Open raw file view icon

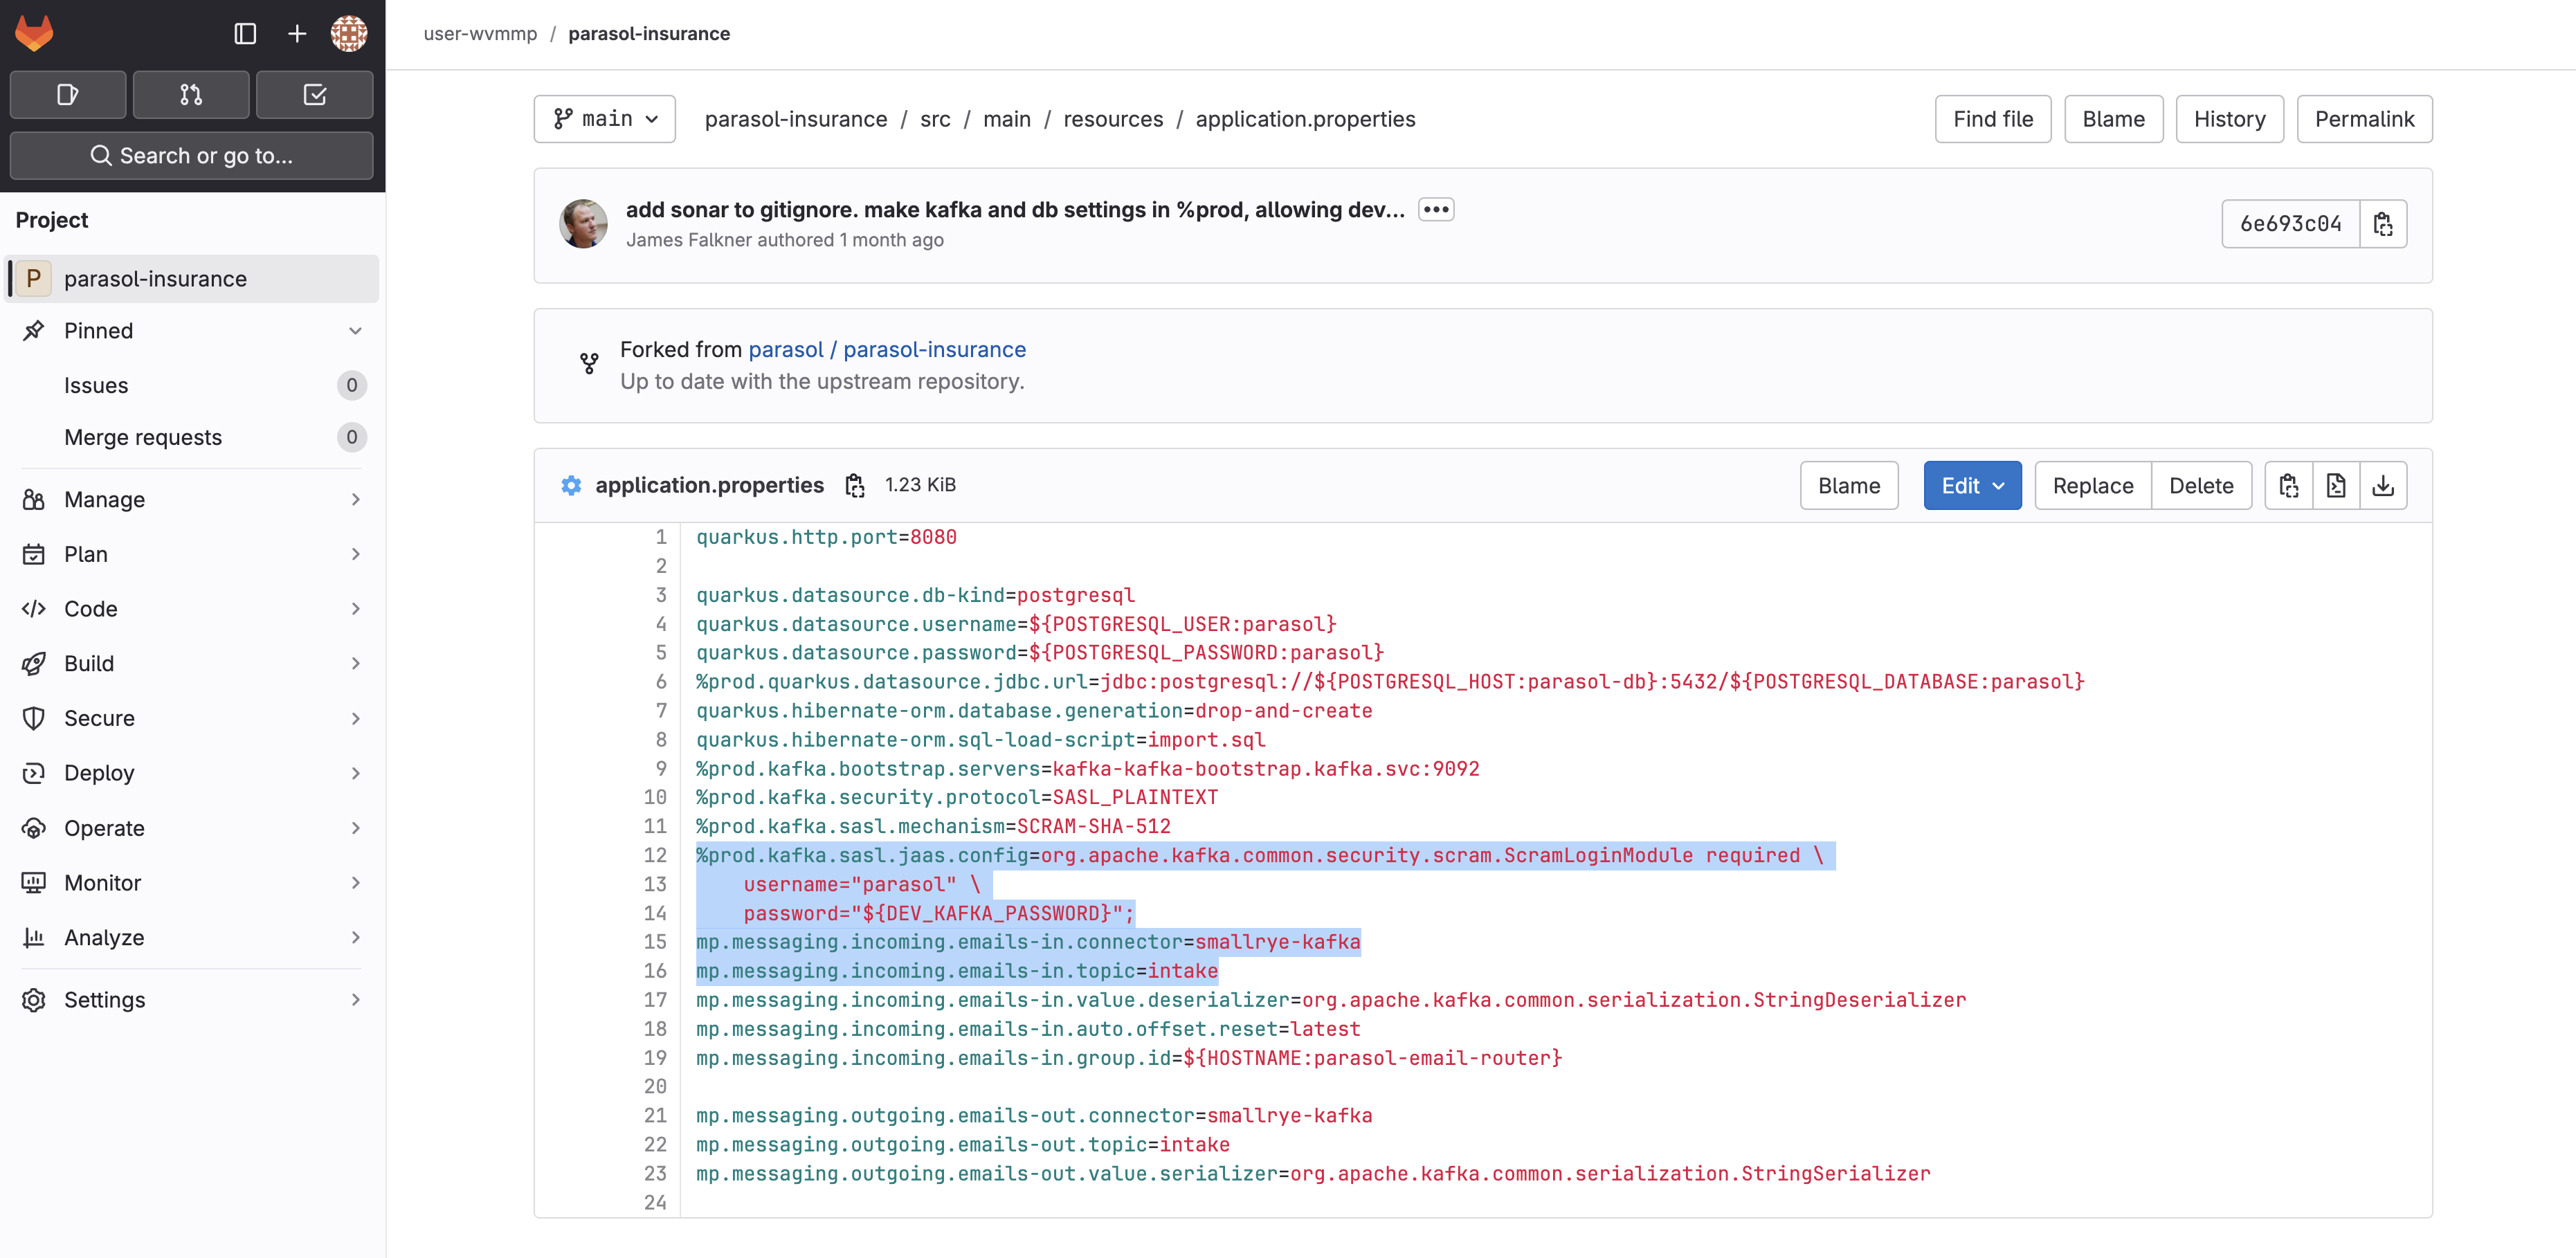2336,486
